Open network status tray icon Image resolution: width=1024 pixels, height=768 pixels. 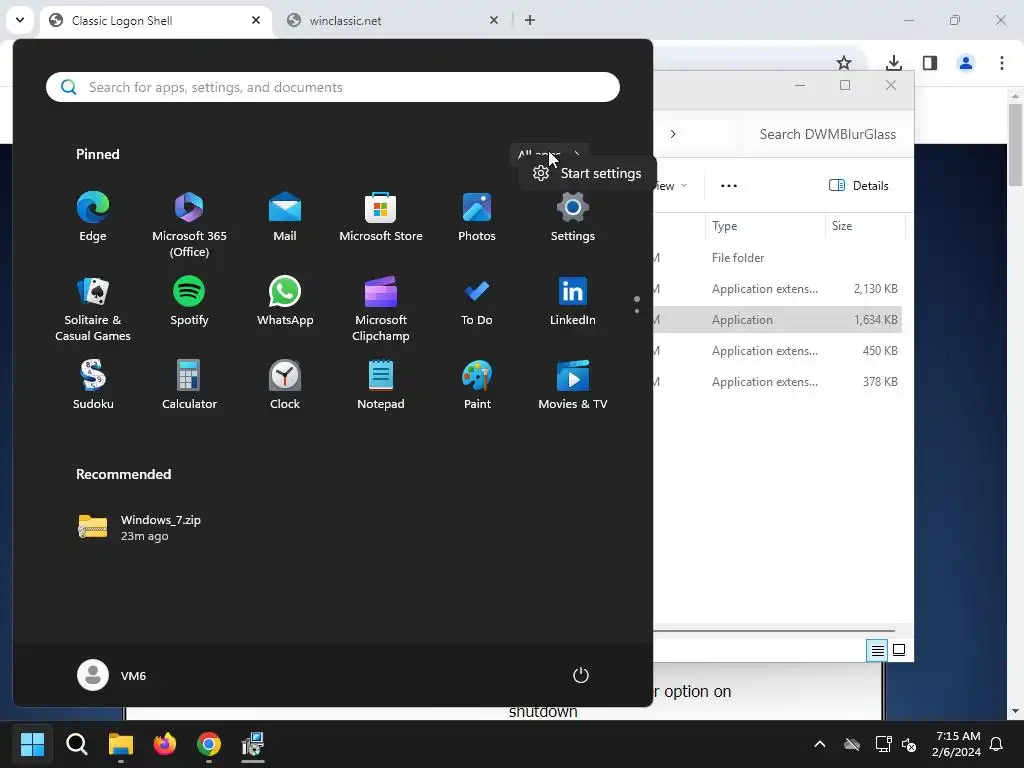tap(884, 744)
